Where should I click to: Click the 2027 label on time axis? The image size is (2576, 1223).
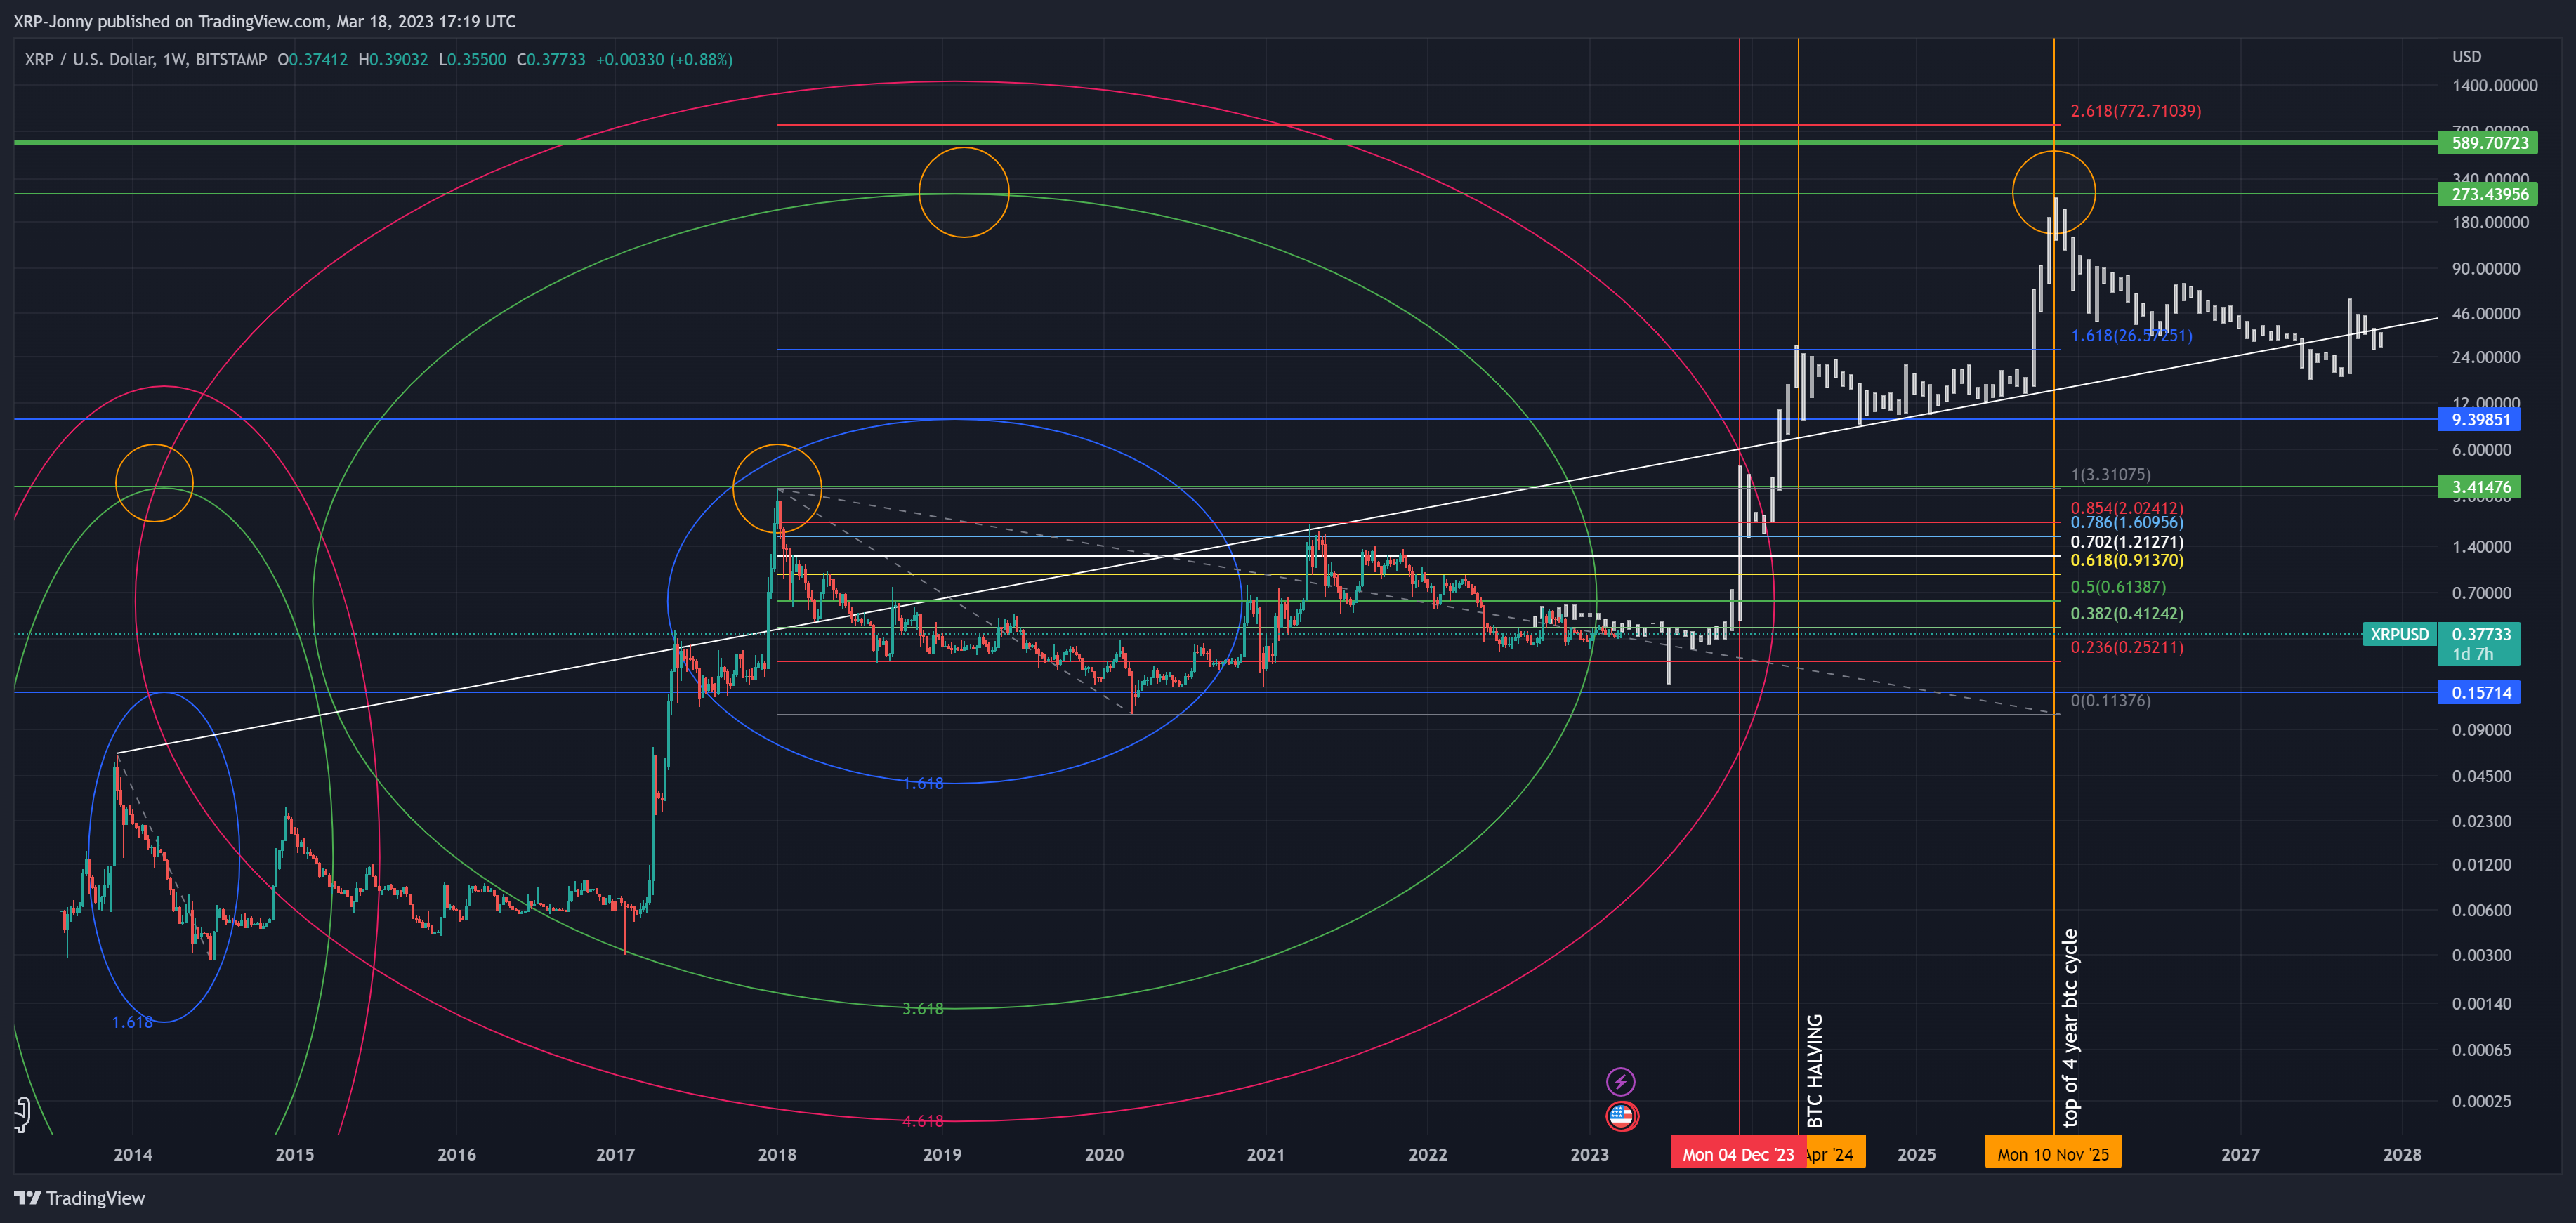pyautogui.click(x=2240, y=1154)
